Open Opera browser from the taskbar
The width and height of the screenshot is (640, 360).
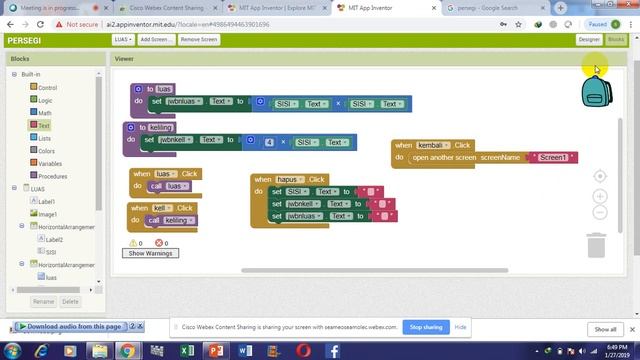tap(303, 351)
